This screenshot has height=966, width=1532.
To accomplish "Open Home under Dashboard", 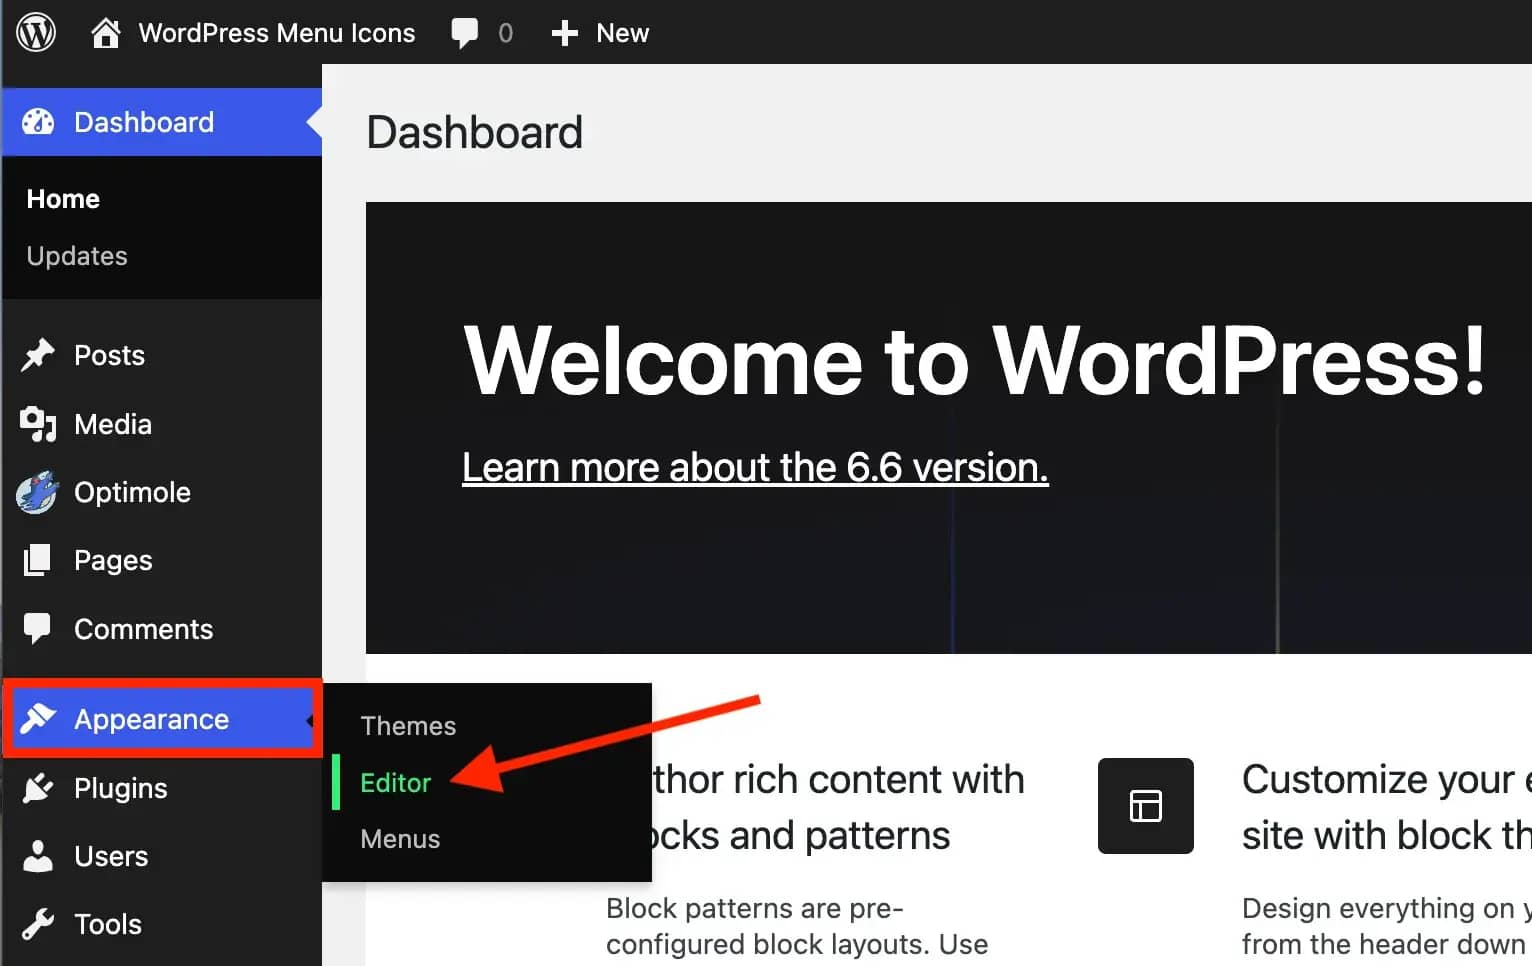I will 63,199.
